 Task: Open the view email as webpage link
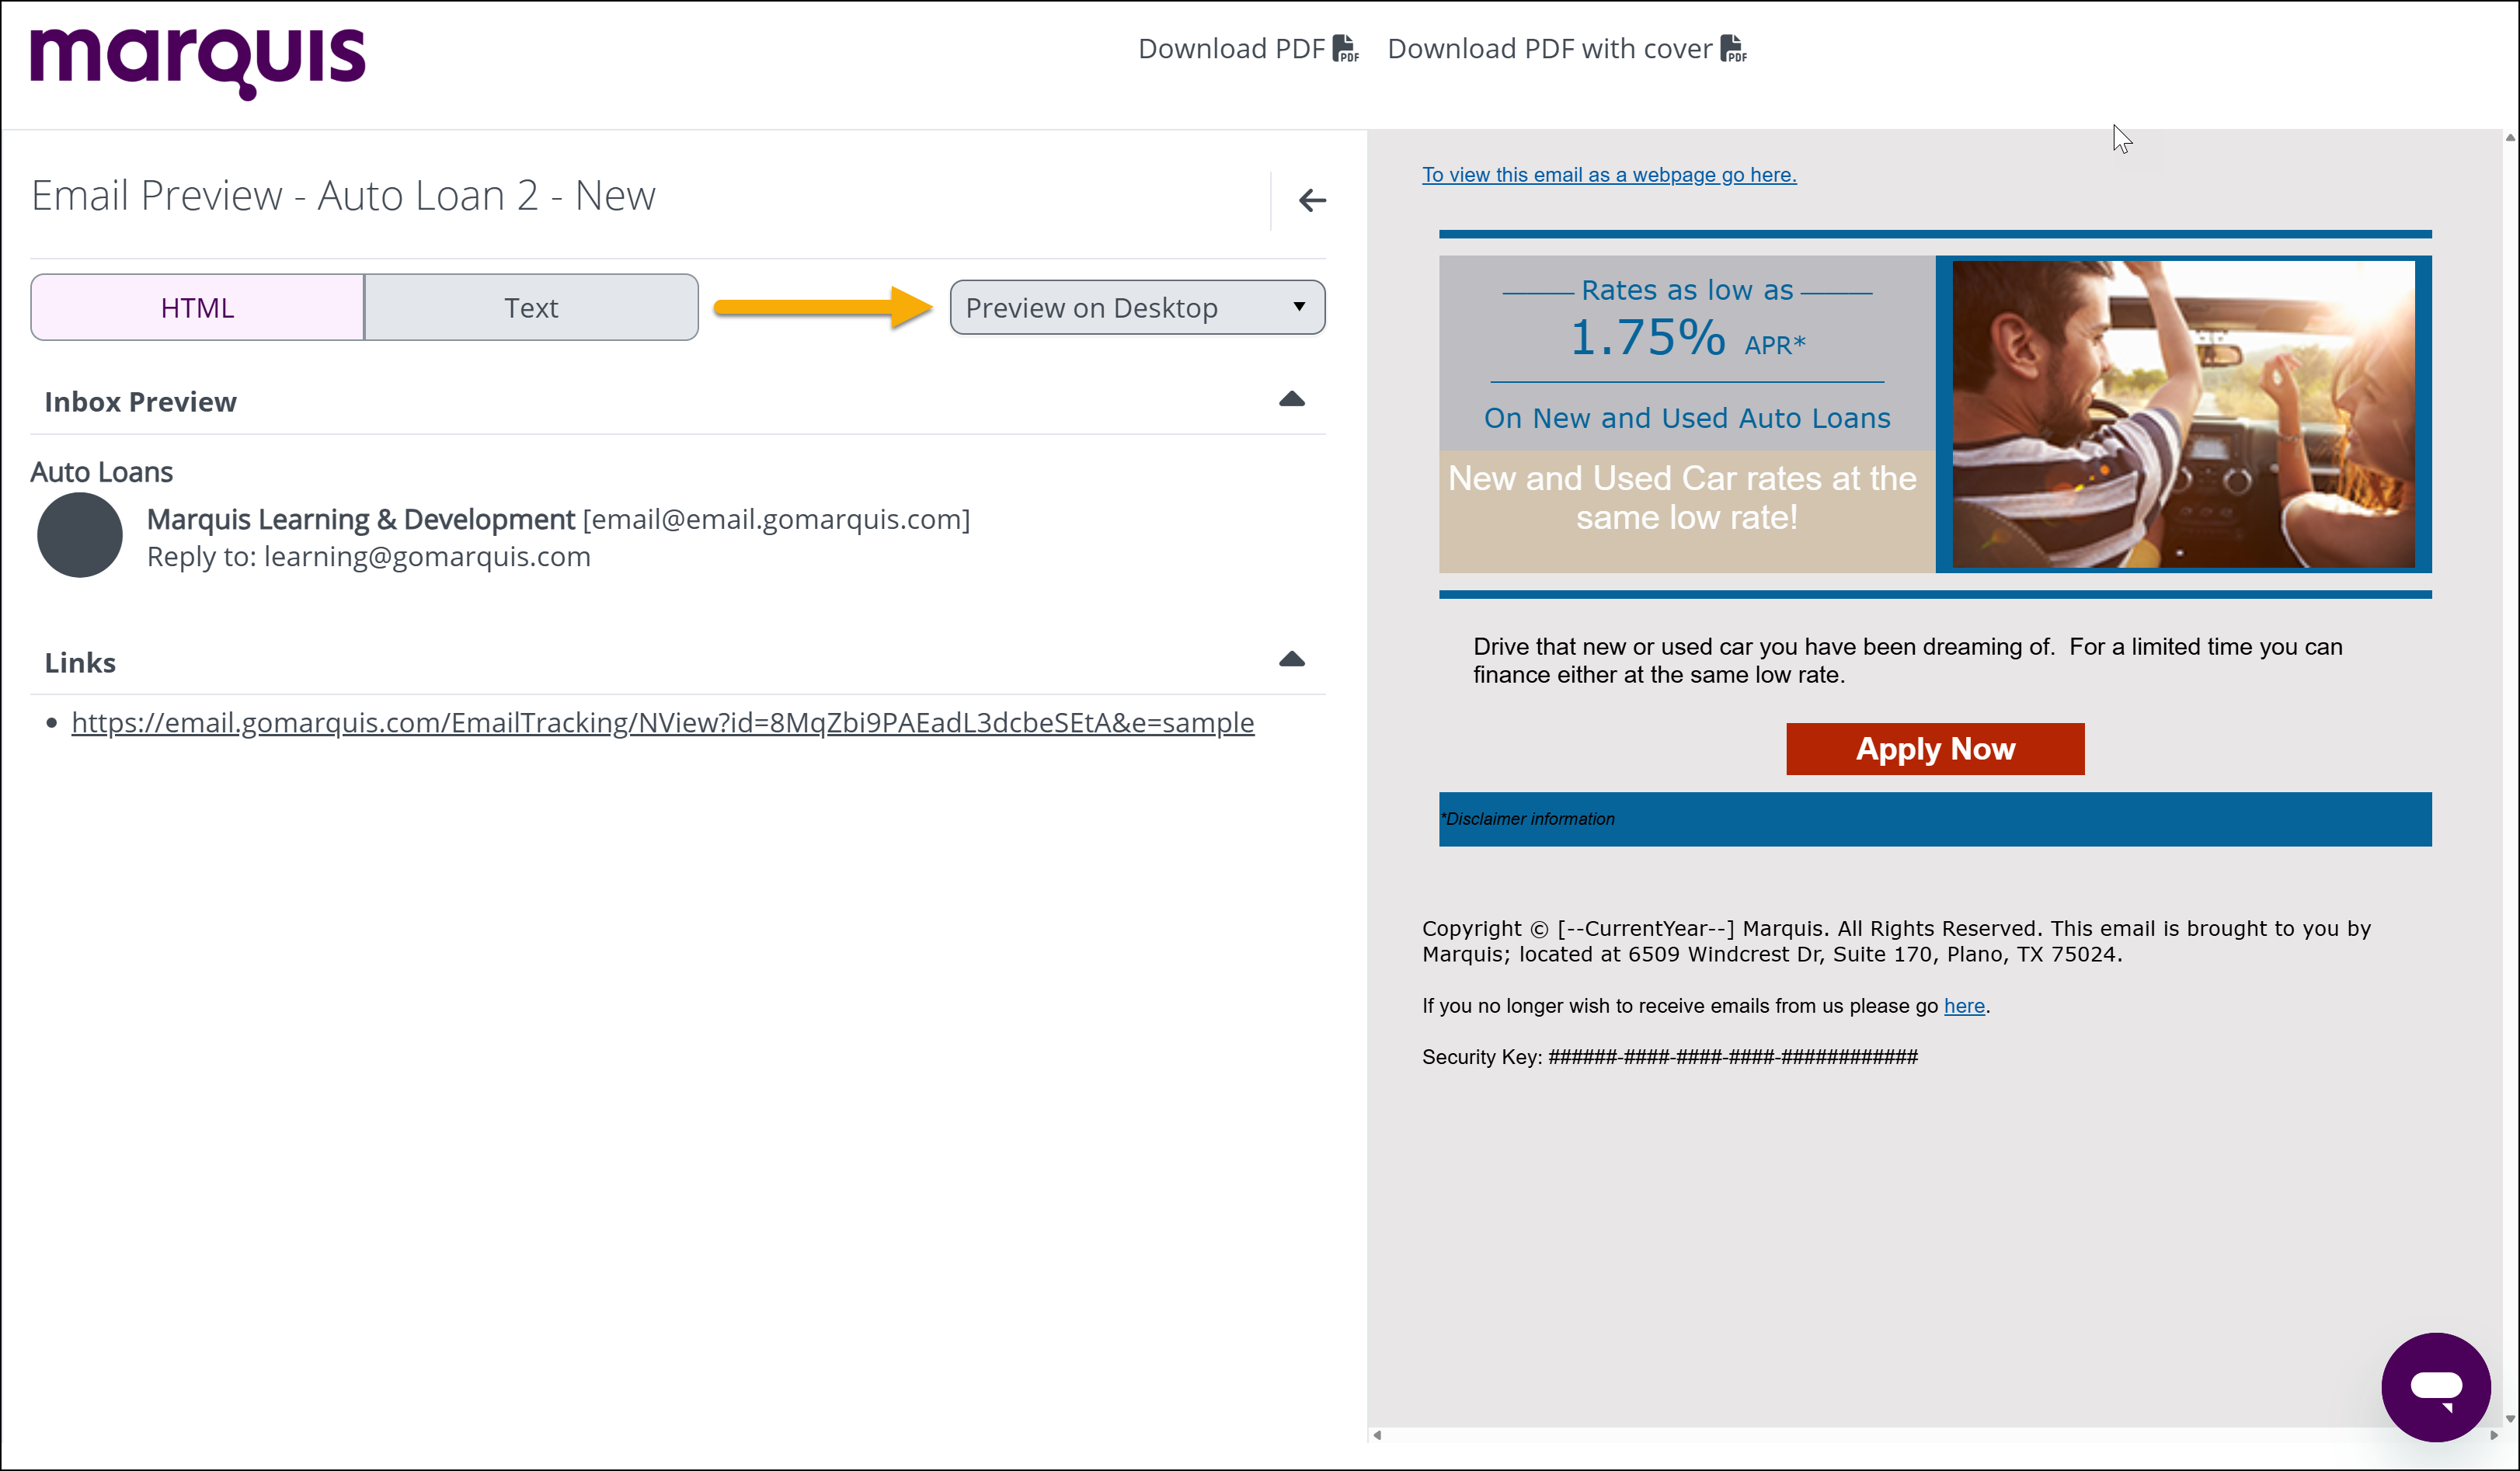pyautogui.click(x=1609, y=175)
